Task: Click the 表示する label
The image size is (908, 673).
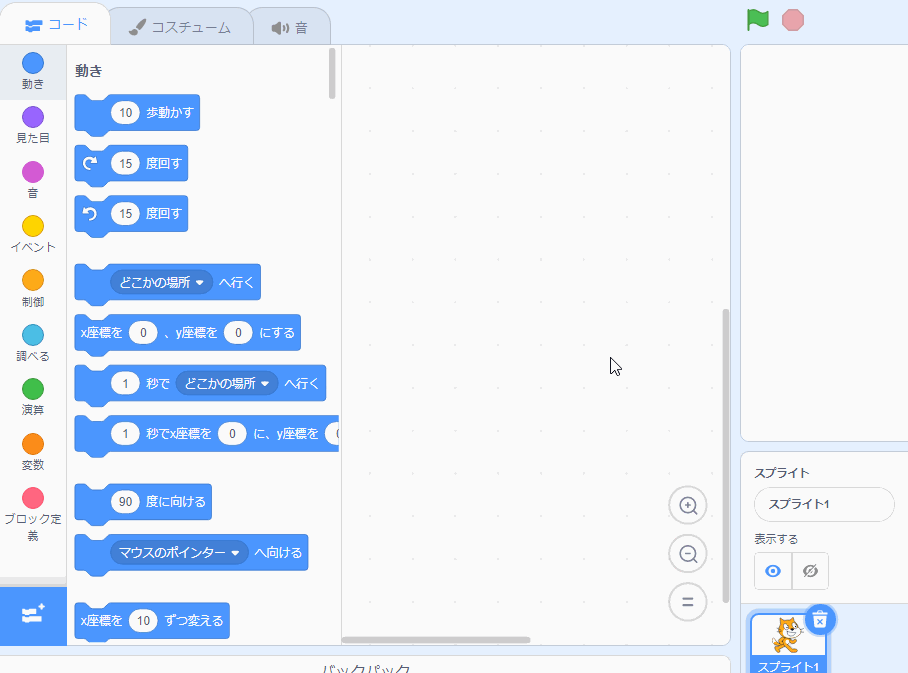Action: (x=776, y=539)
